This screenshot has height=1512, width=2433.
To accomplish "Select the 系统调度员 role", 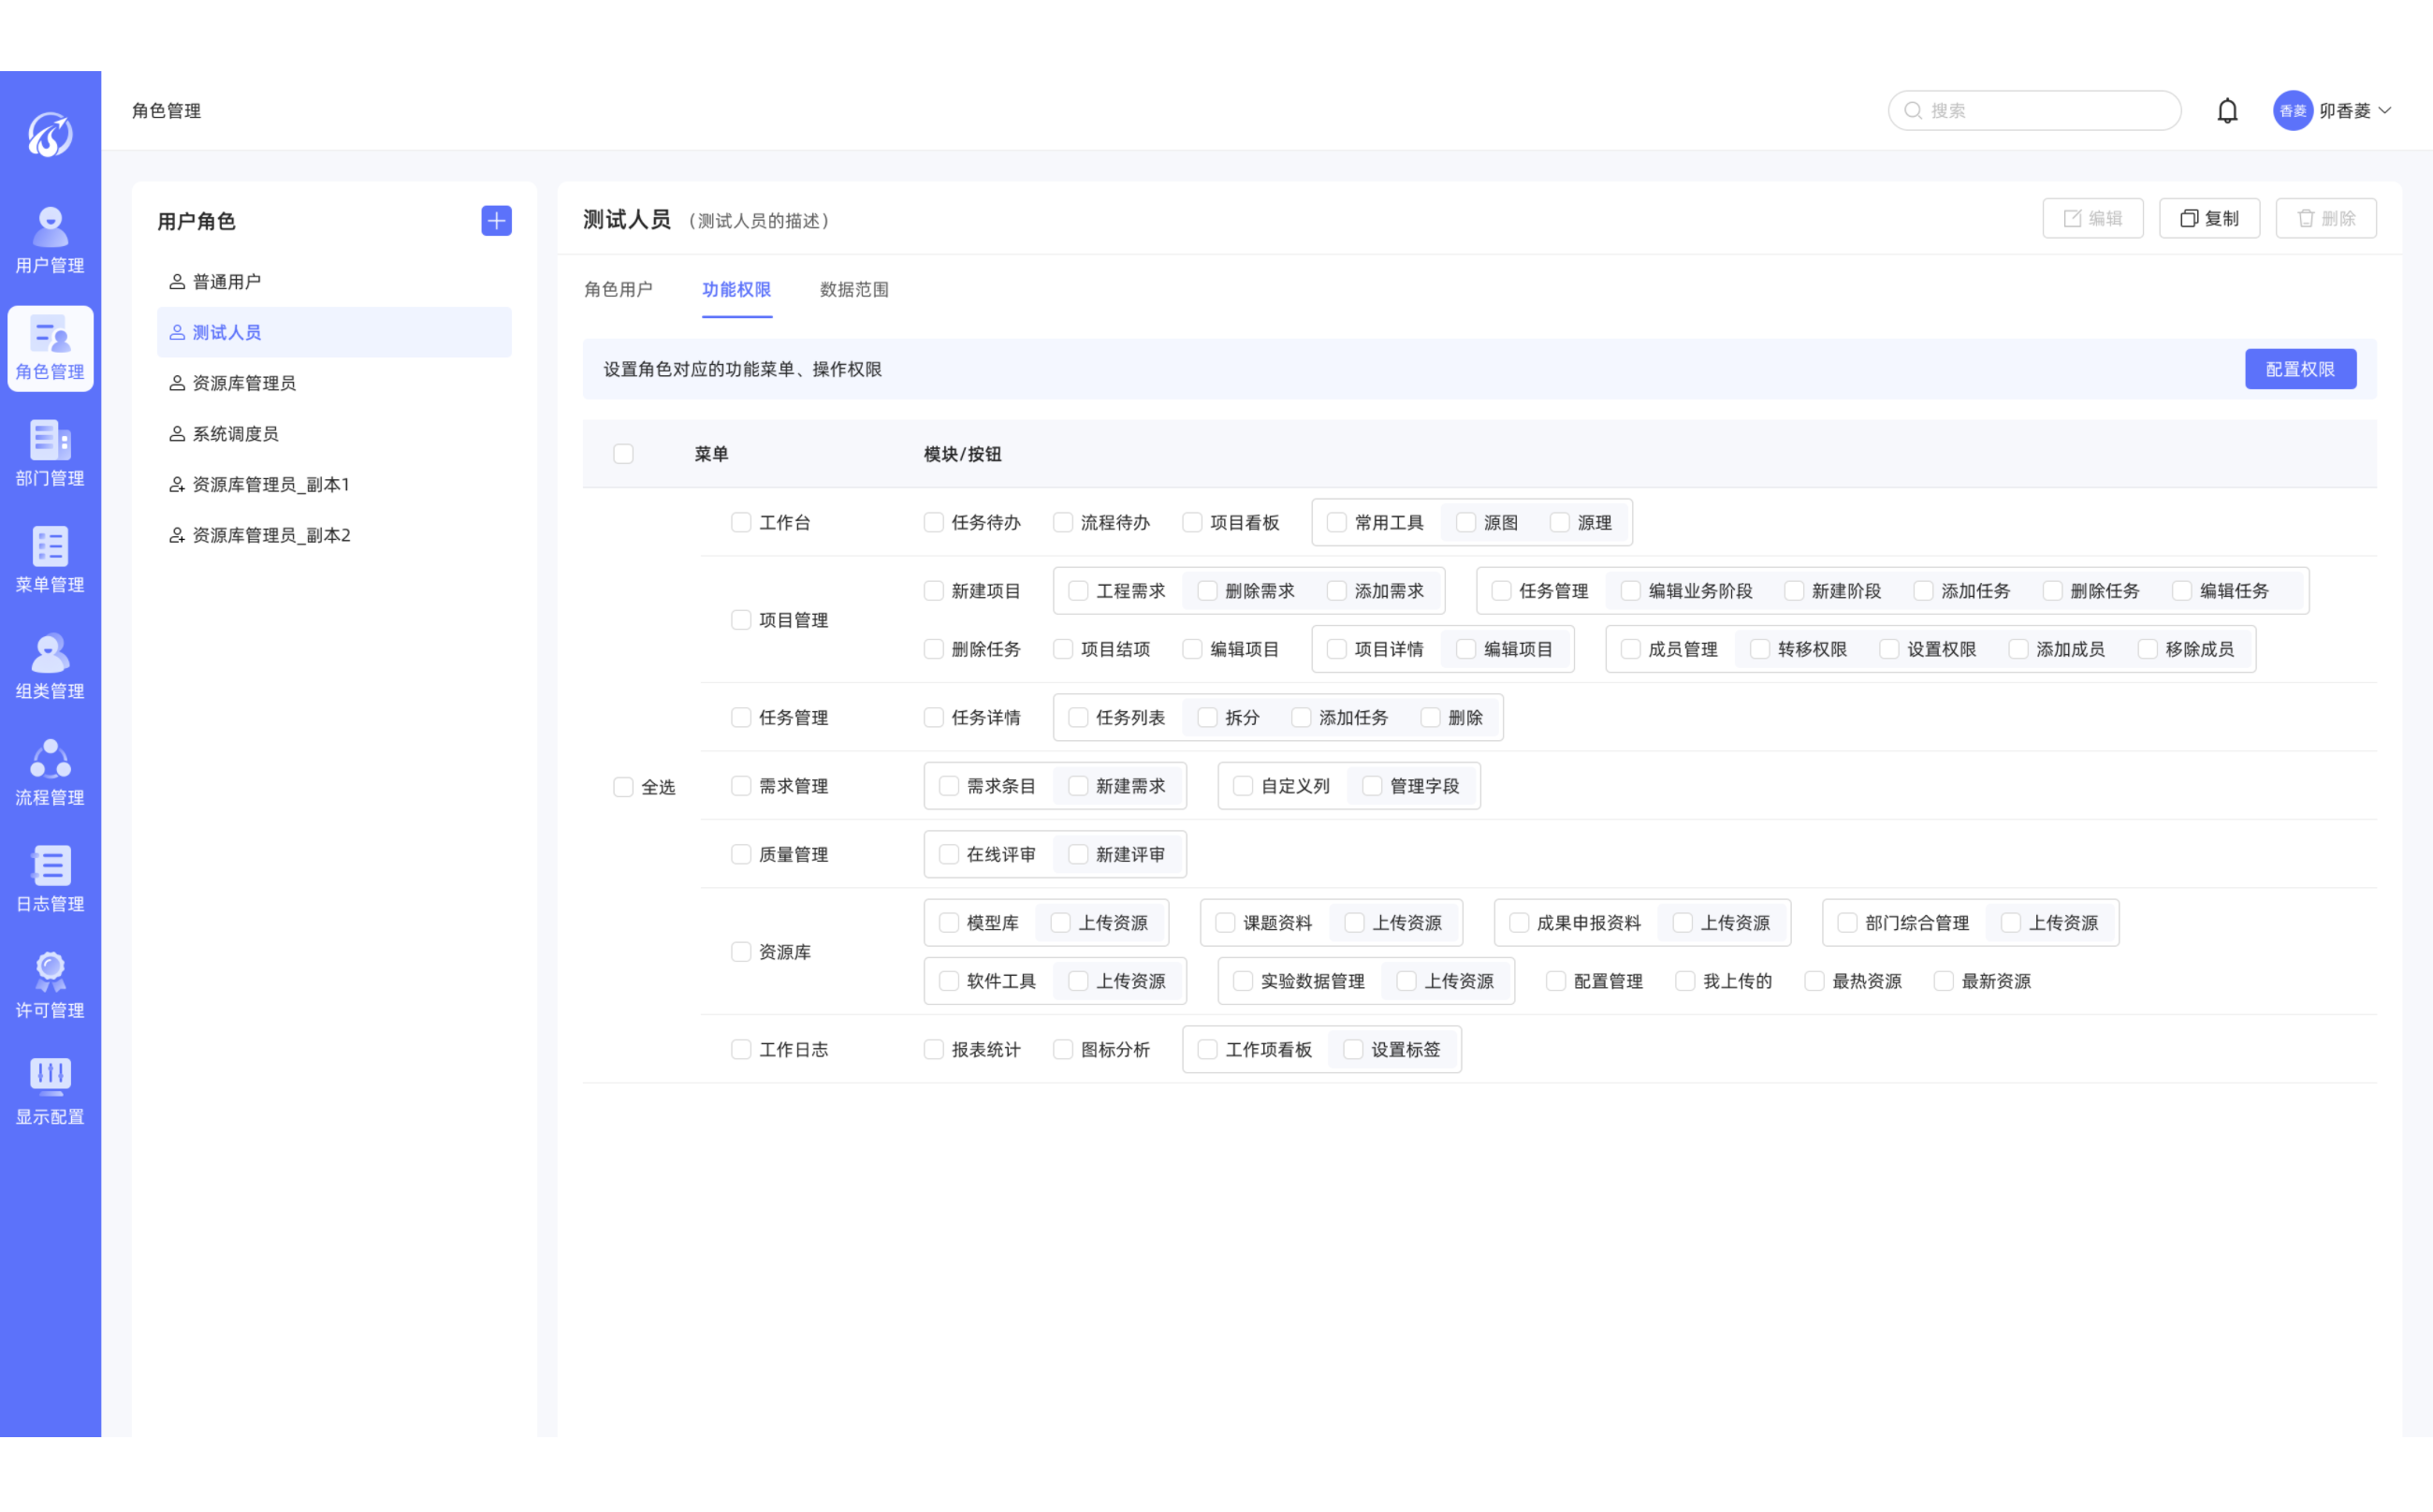I will [334, 433].
